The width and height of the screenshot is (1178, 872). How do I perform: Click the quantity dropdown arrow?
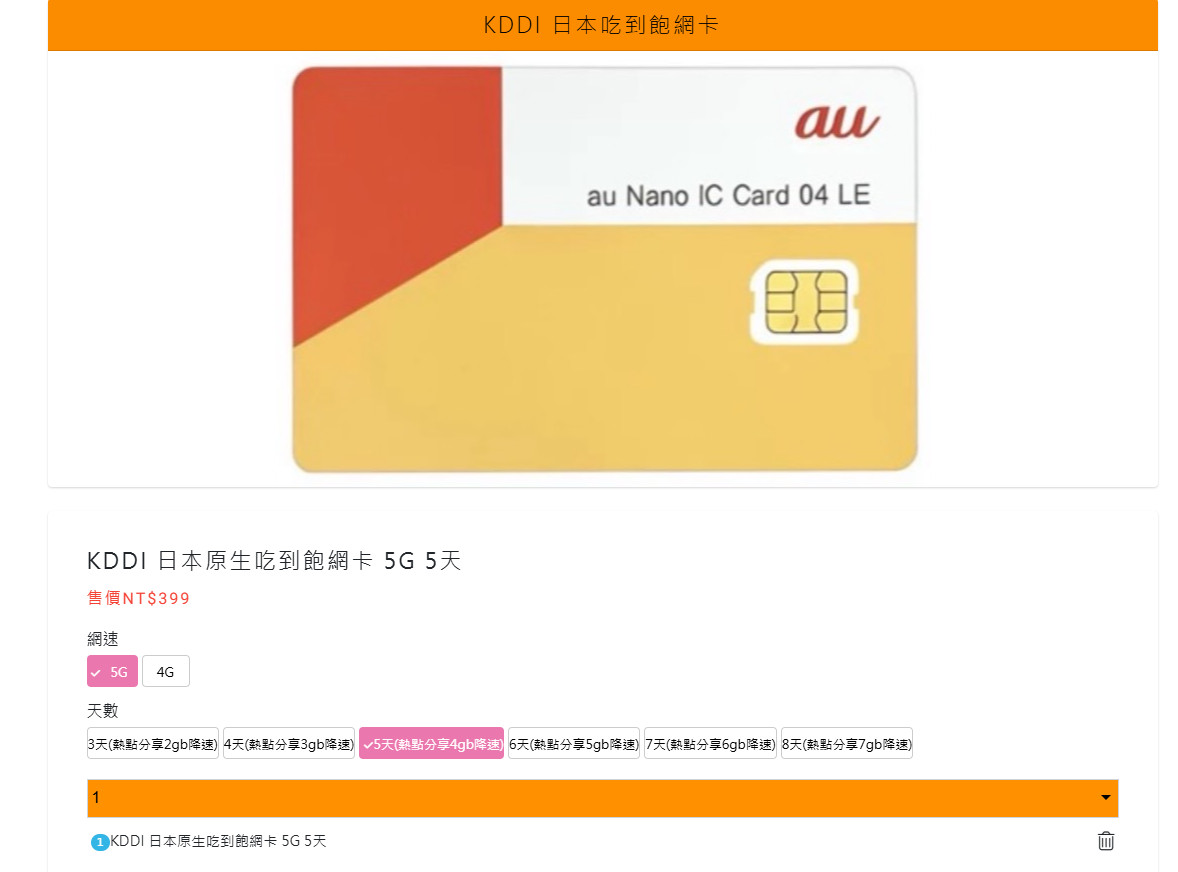(x=1105, y=798)
